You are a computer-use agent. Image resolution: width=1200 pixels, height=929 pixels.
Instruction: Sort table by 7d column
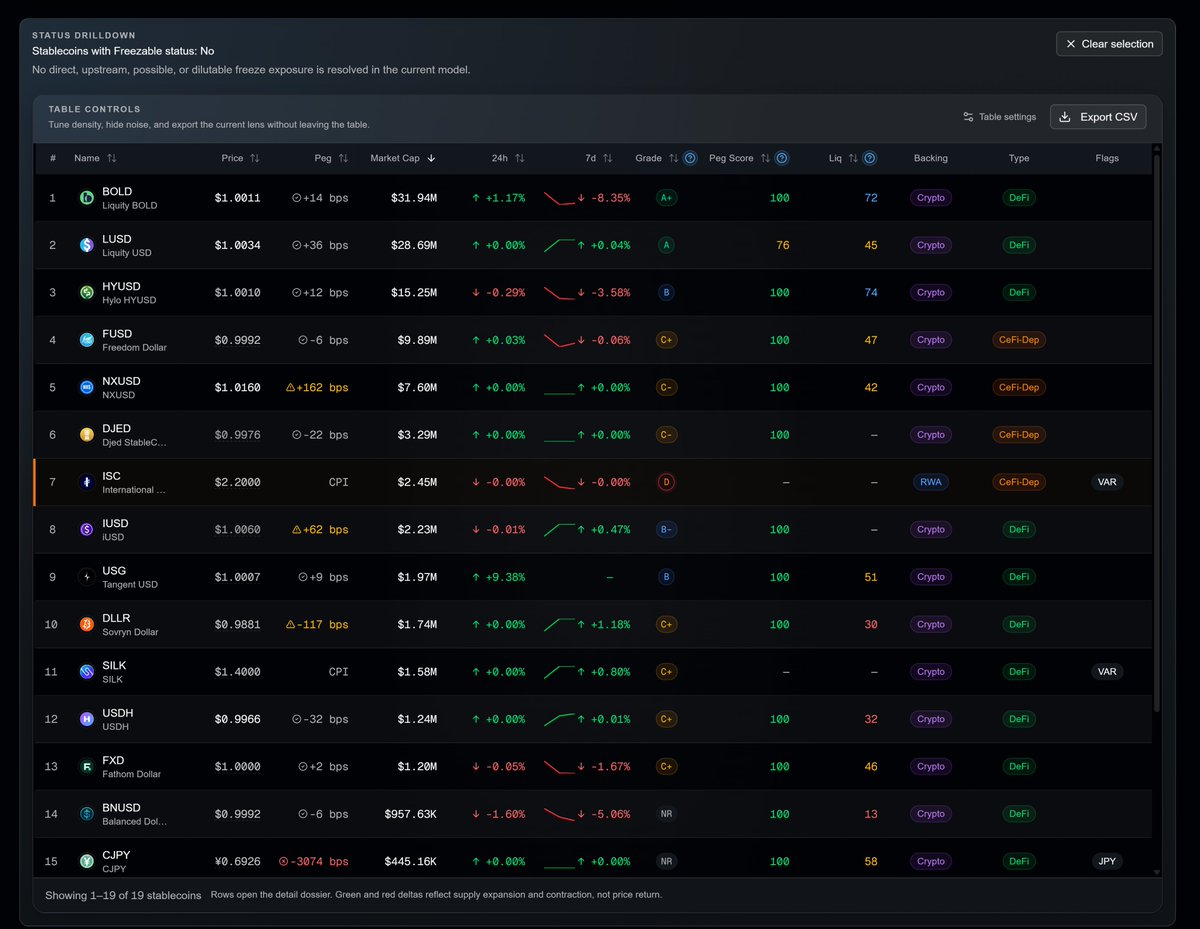(599, 158)
